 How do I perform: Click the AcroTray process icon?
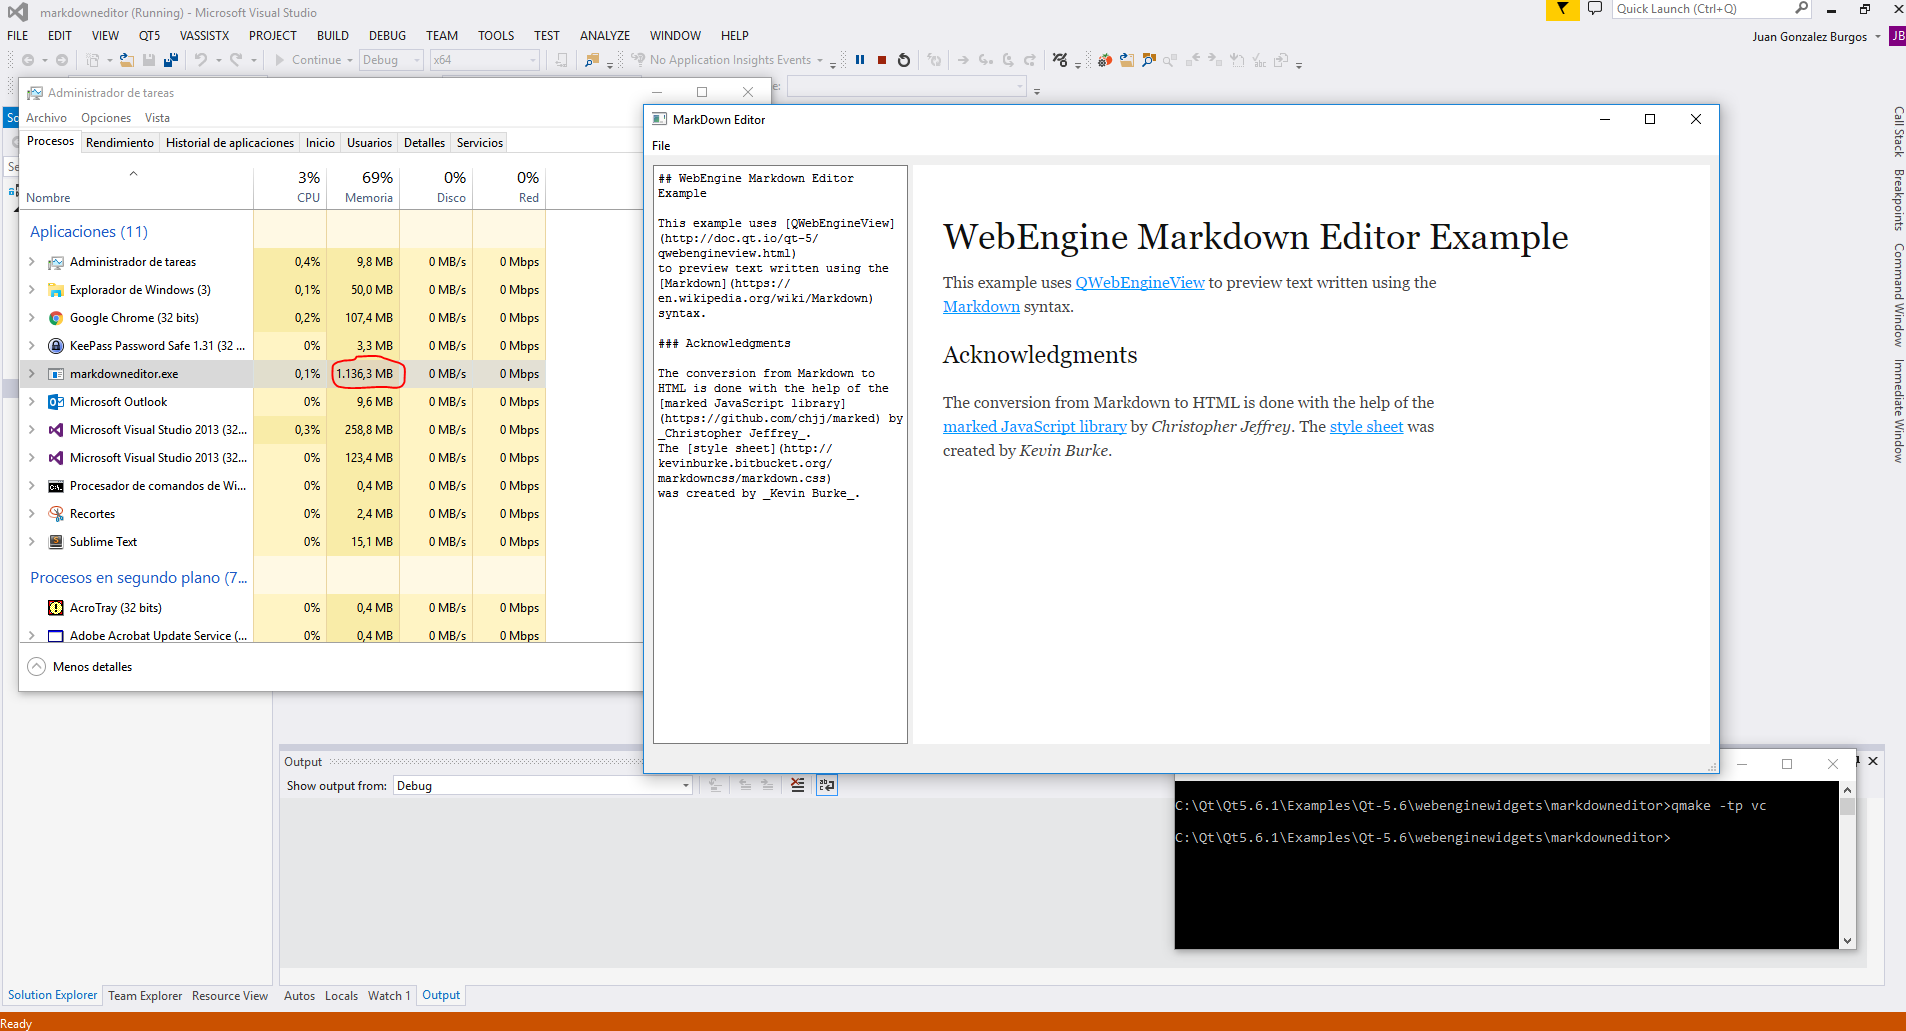(x=56, y=608)
